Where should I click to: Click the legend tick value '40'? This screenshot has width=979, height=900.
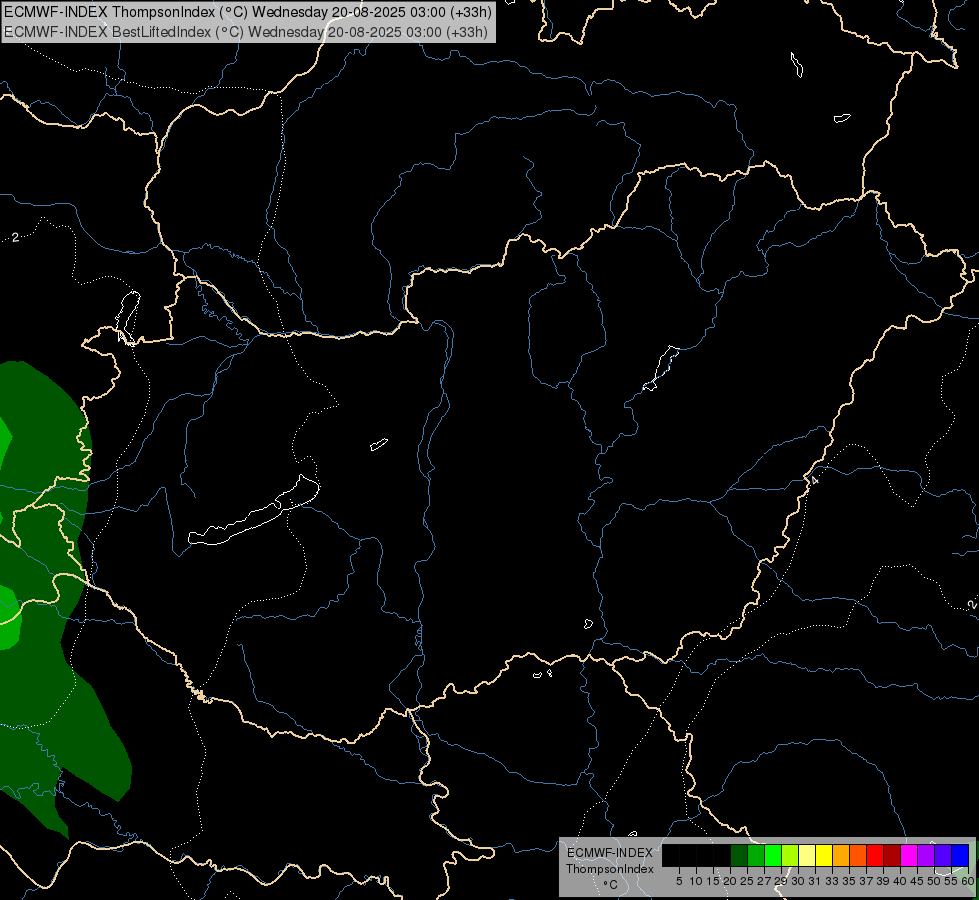coord(900,881)
